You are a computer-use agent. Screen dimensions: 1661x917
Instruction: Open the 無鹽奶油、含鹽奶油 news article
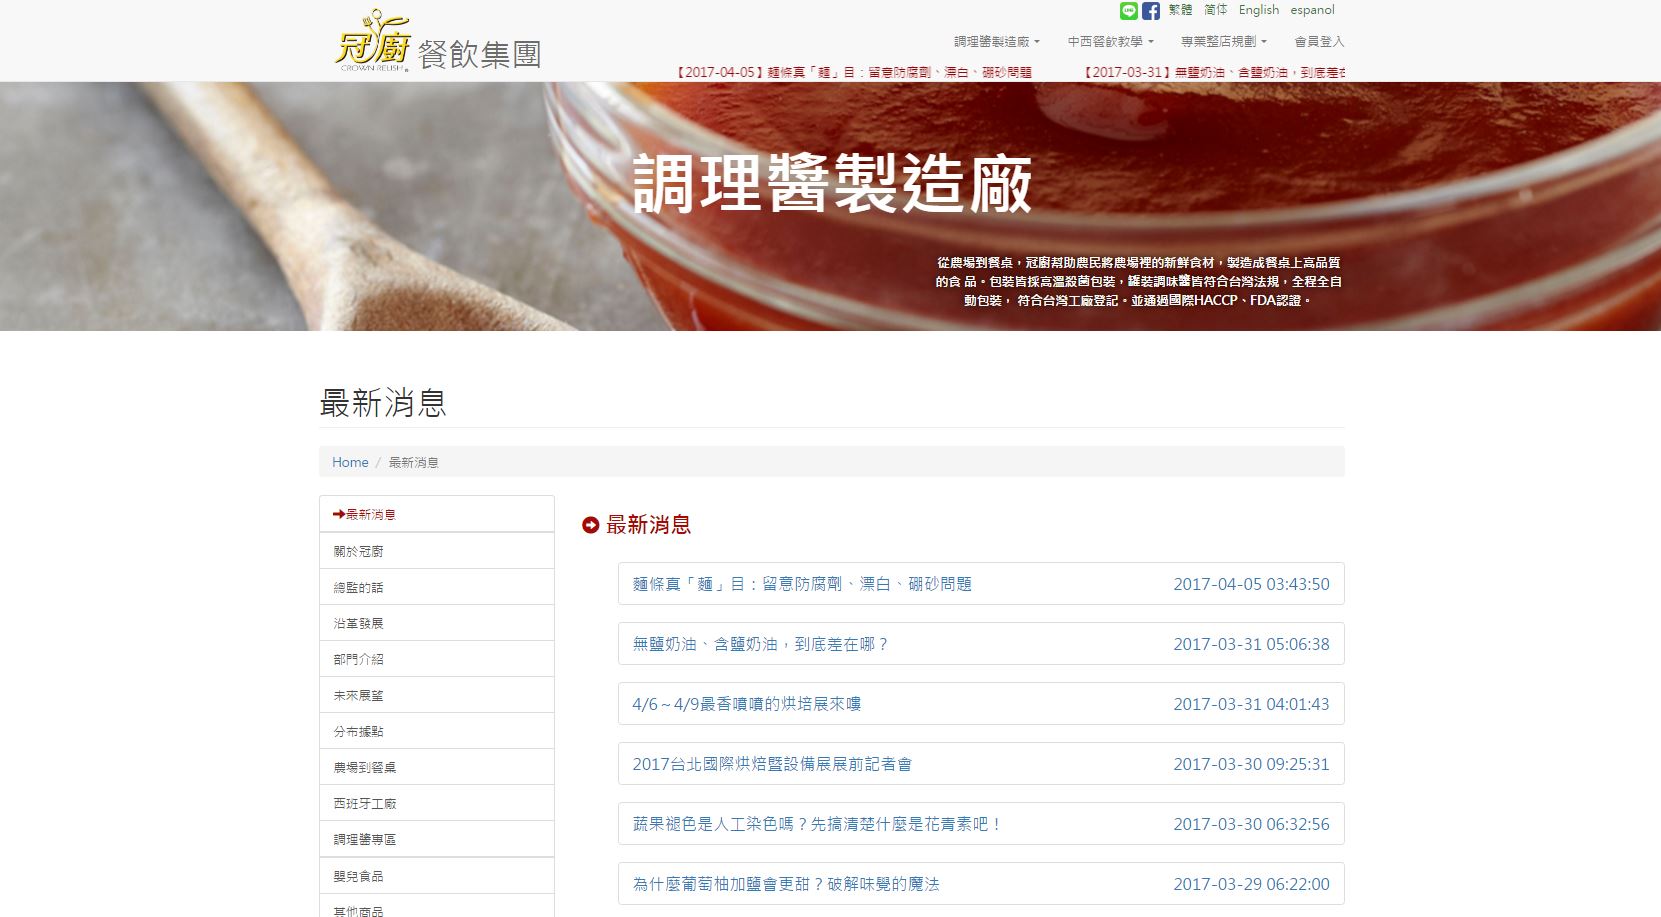(760, 644)
